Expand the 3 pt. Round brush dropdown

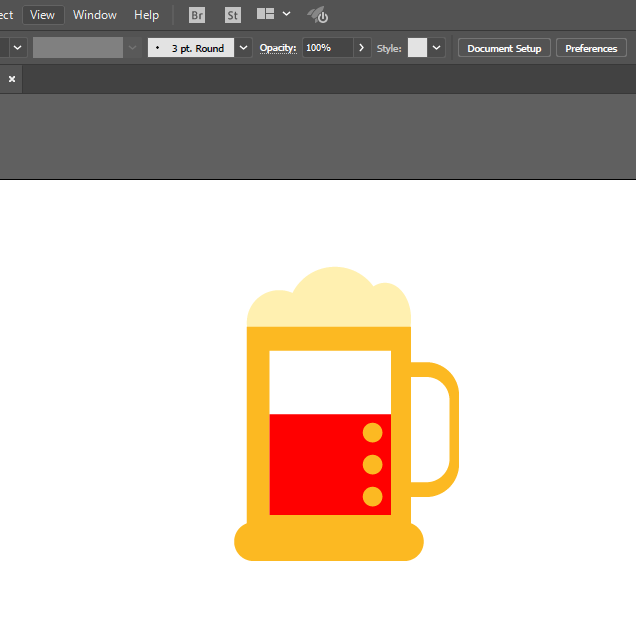[243, 48]
